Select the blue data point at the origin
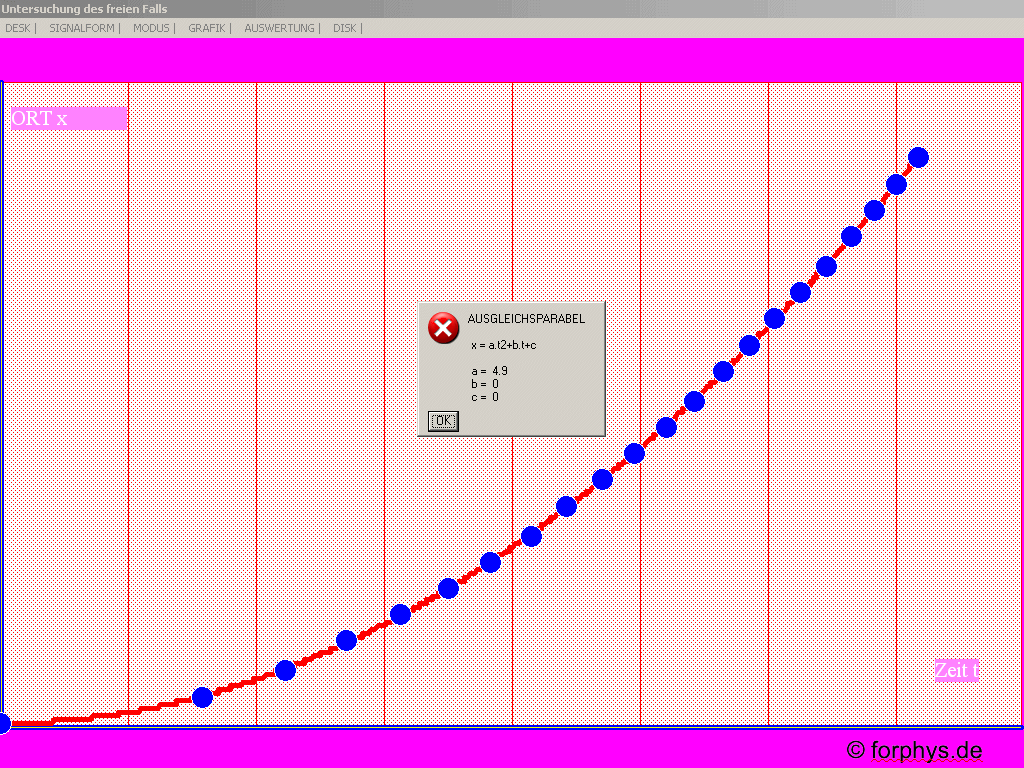The width and height of the screenshot is (1024, 768). [3, 722]
